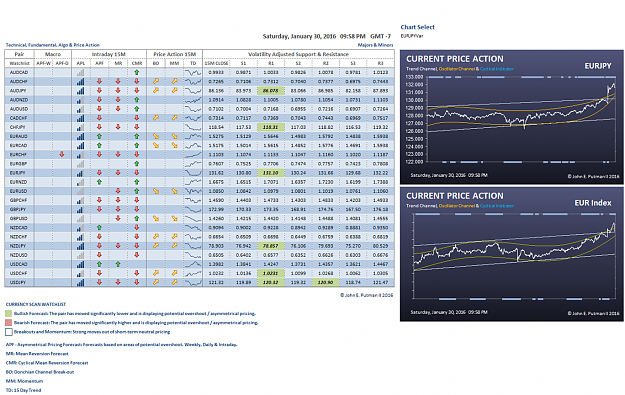Viewport: 625px width, 395px height.
Task: Click the MR: Mean Reversion Forecast definition
Action: pos(37,354)
